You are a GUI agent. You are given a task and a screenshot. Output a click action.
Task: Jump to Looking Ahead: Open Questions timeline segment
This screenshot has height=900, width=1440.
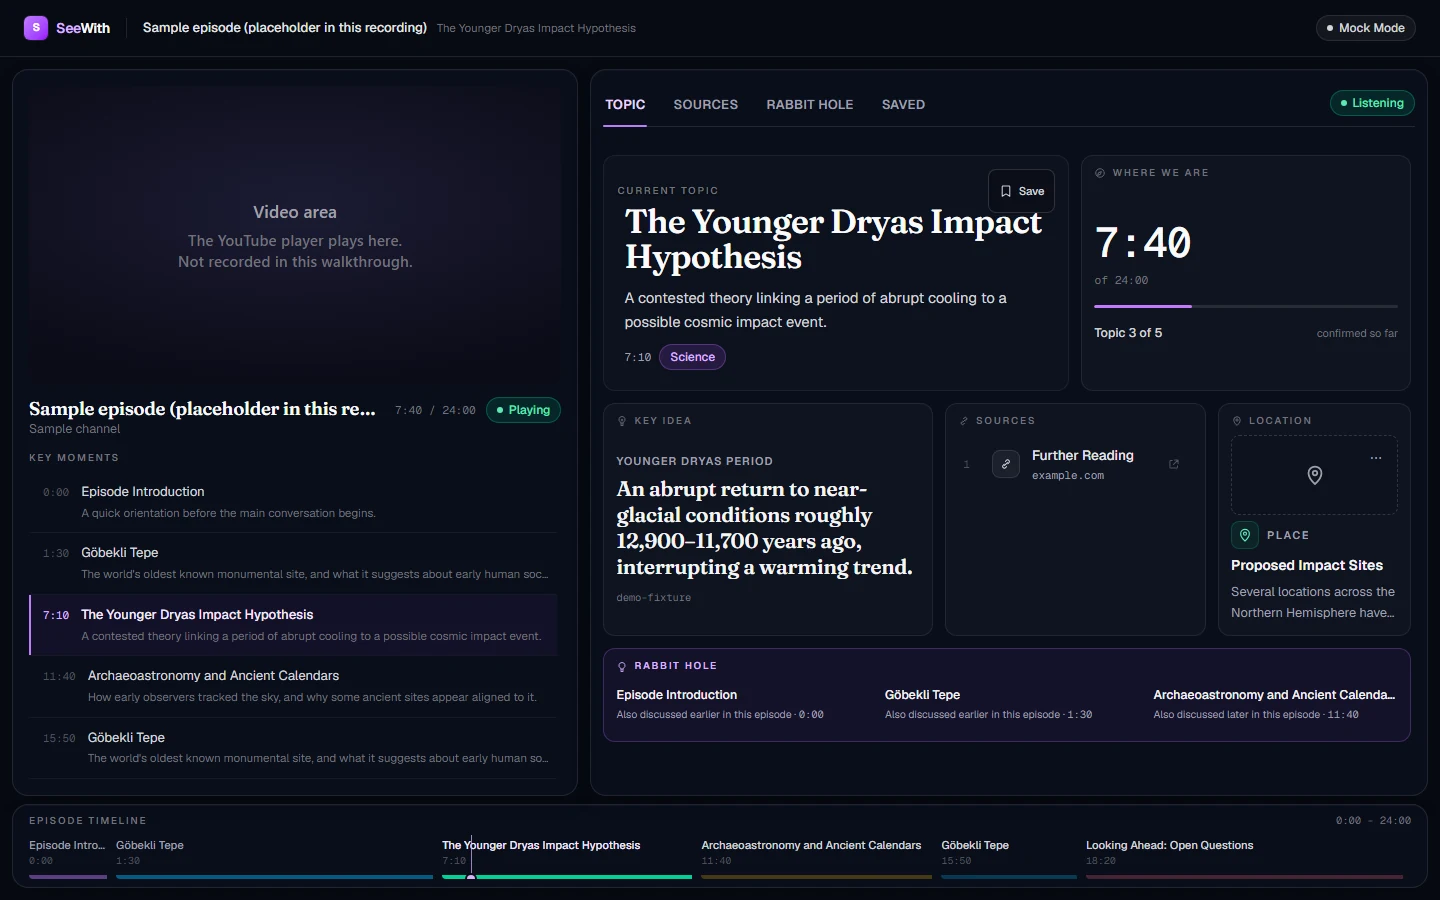1244,858
